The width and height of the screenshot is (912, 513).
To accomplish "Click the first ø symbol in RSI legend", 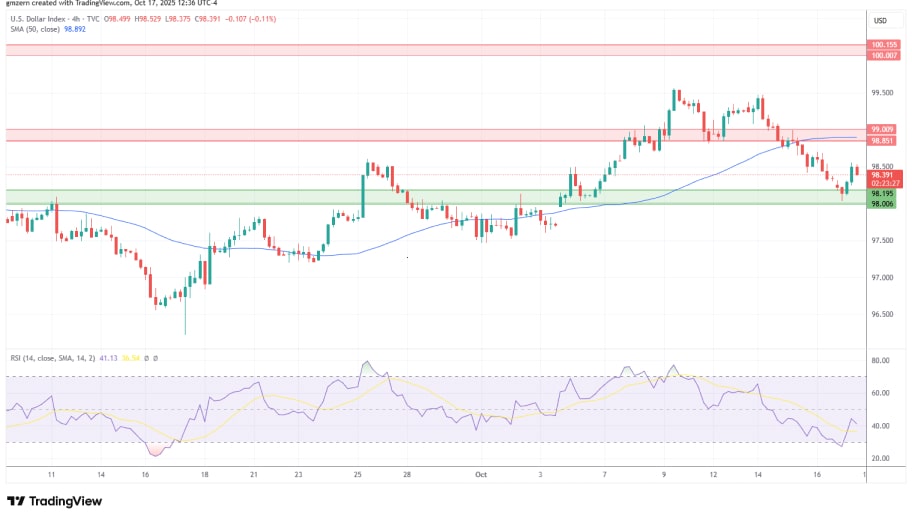I will click(x=146, y=357).
